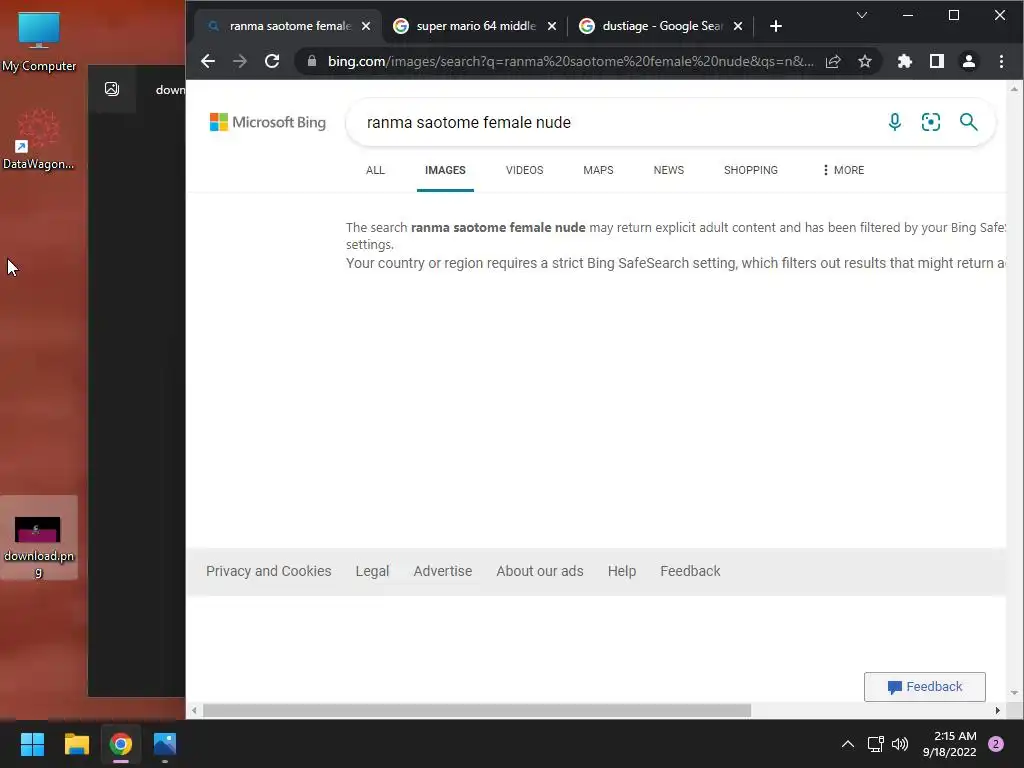Click the Bing voice search microphone

click(895, 121)
